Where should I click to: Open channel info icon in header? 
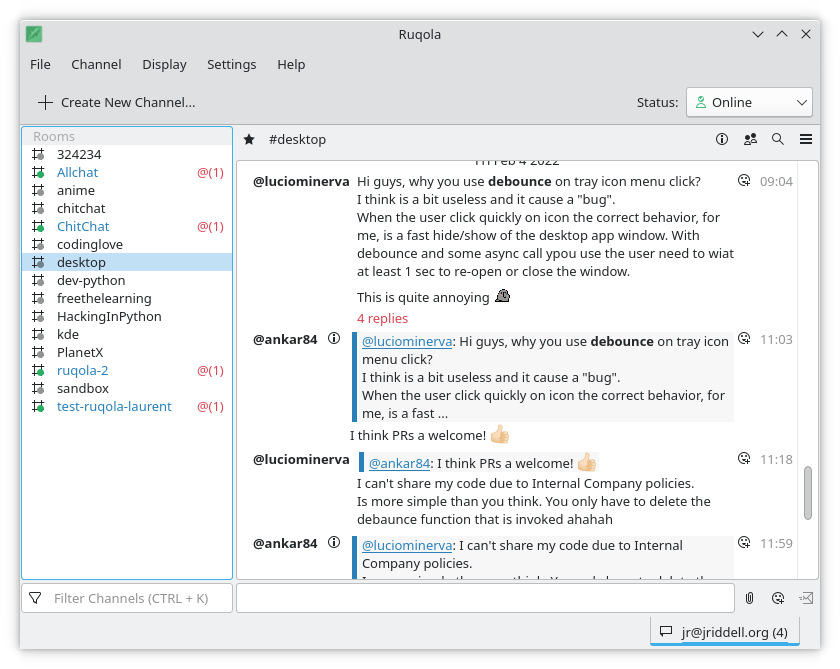point(722,140)
